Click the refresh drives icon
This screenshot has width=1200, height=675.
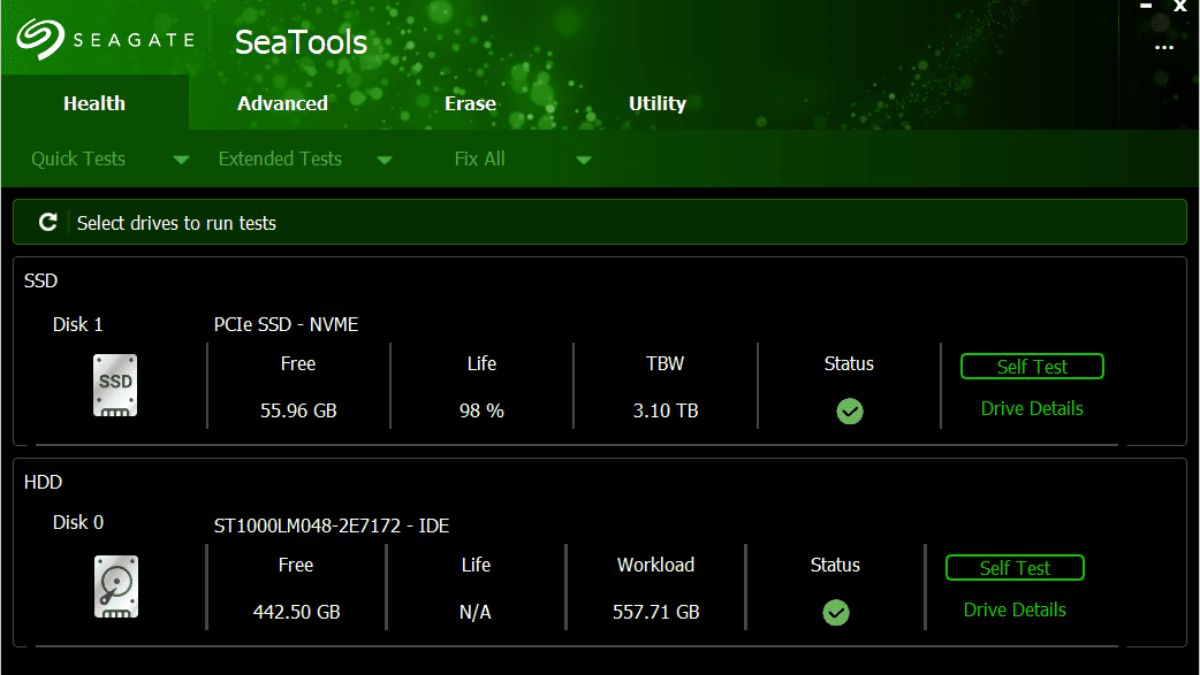point(47,223)
